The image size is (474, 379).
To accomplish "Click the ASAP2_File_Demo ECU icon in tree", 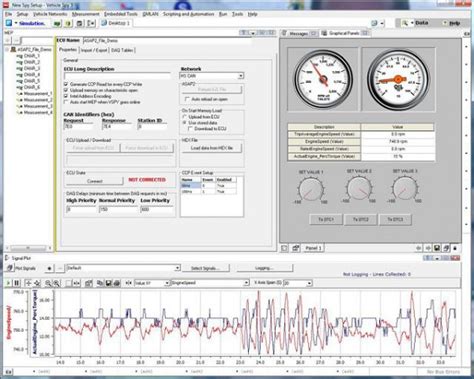I will coord(13,49).
